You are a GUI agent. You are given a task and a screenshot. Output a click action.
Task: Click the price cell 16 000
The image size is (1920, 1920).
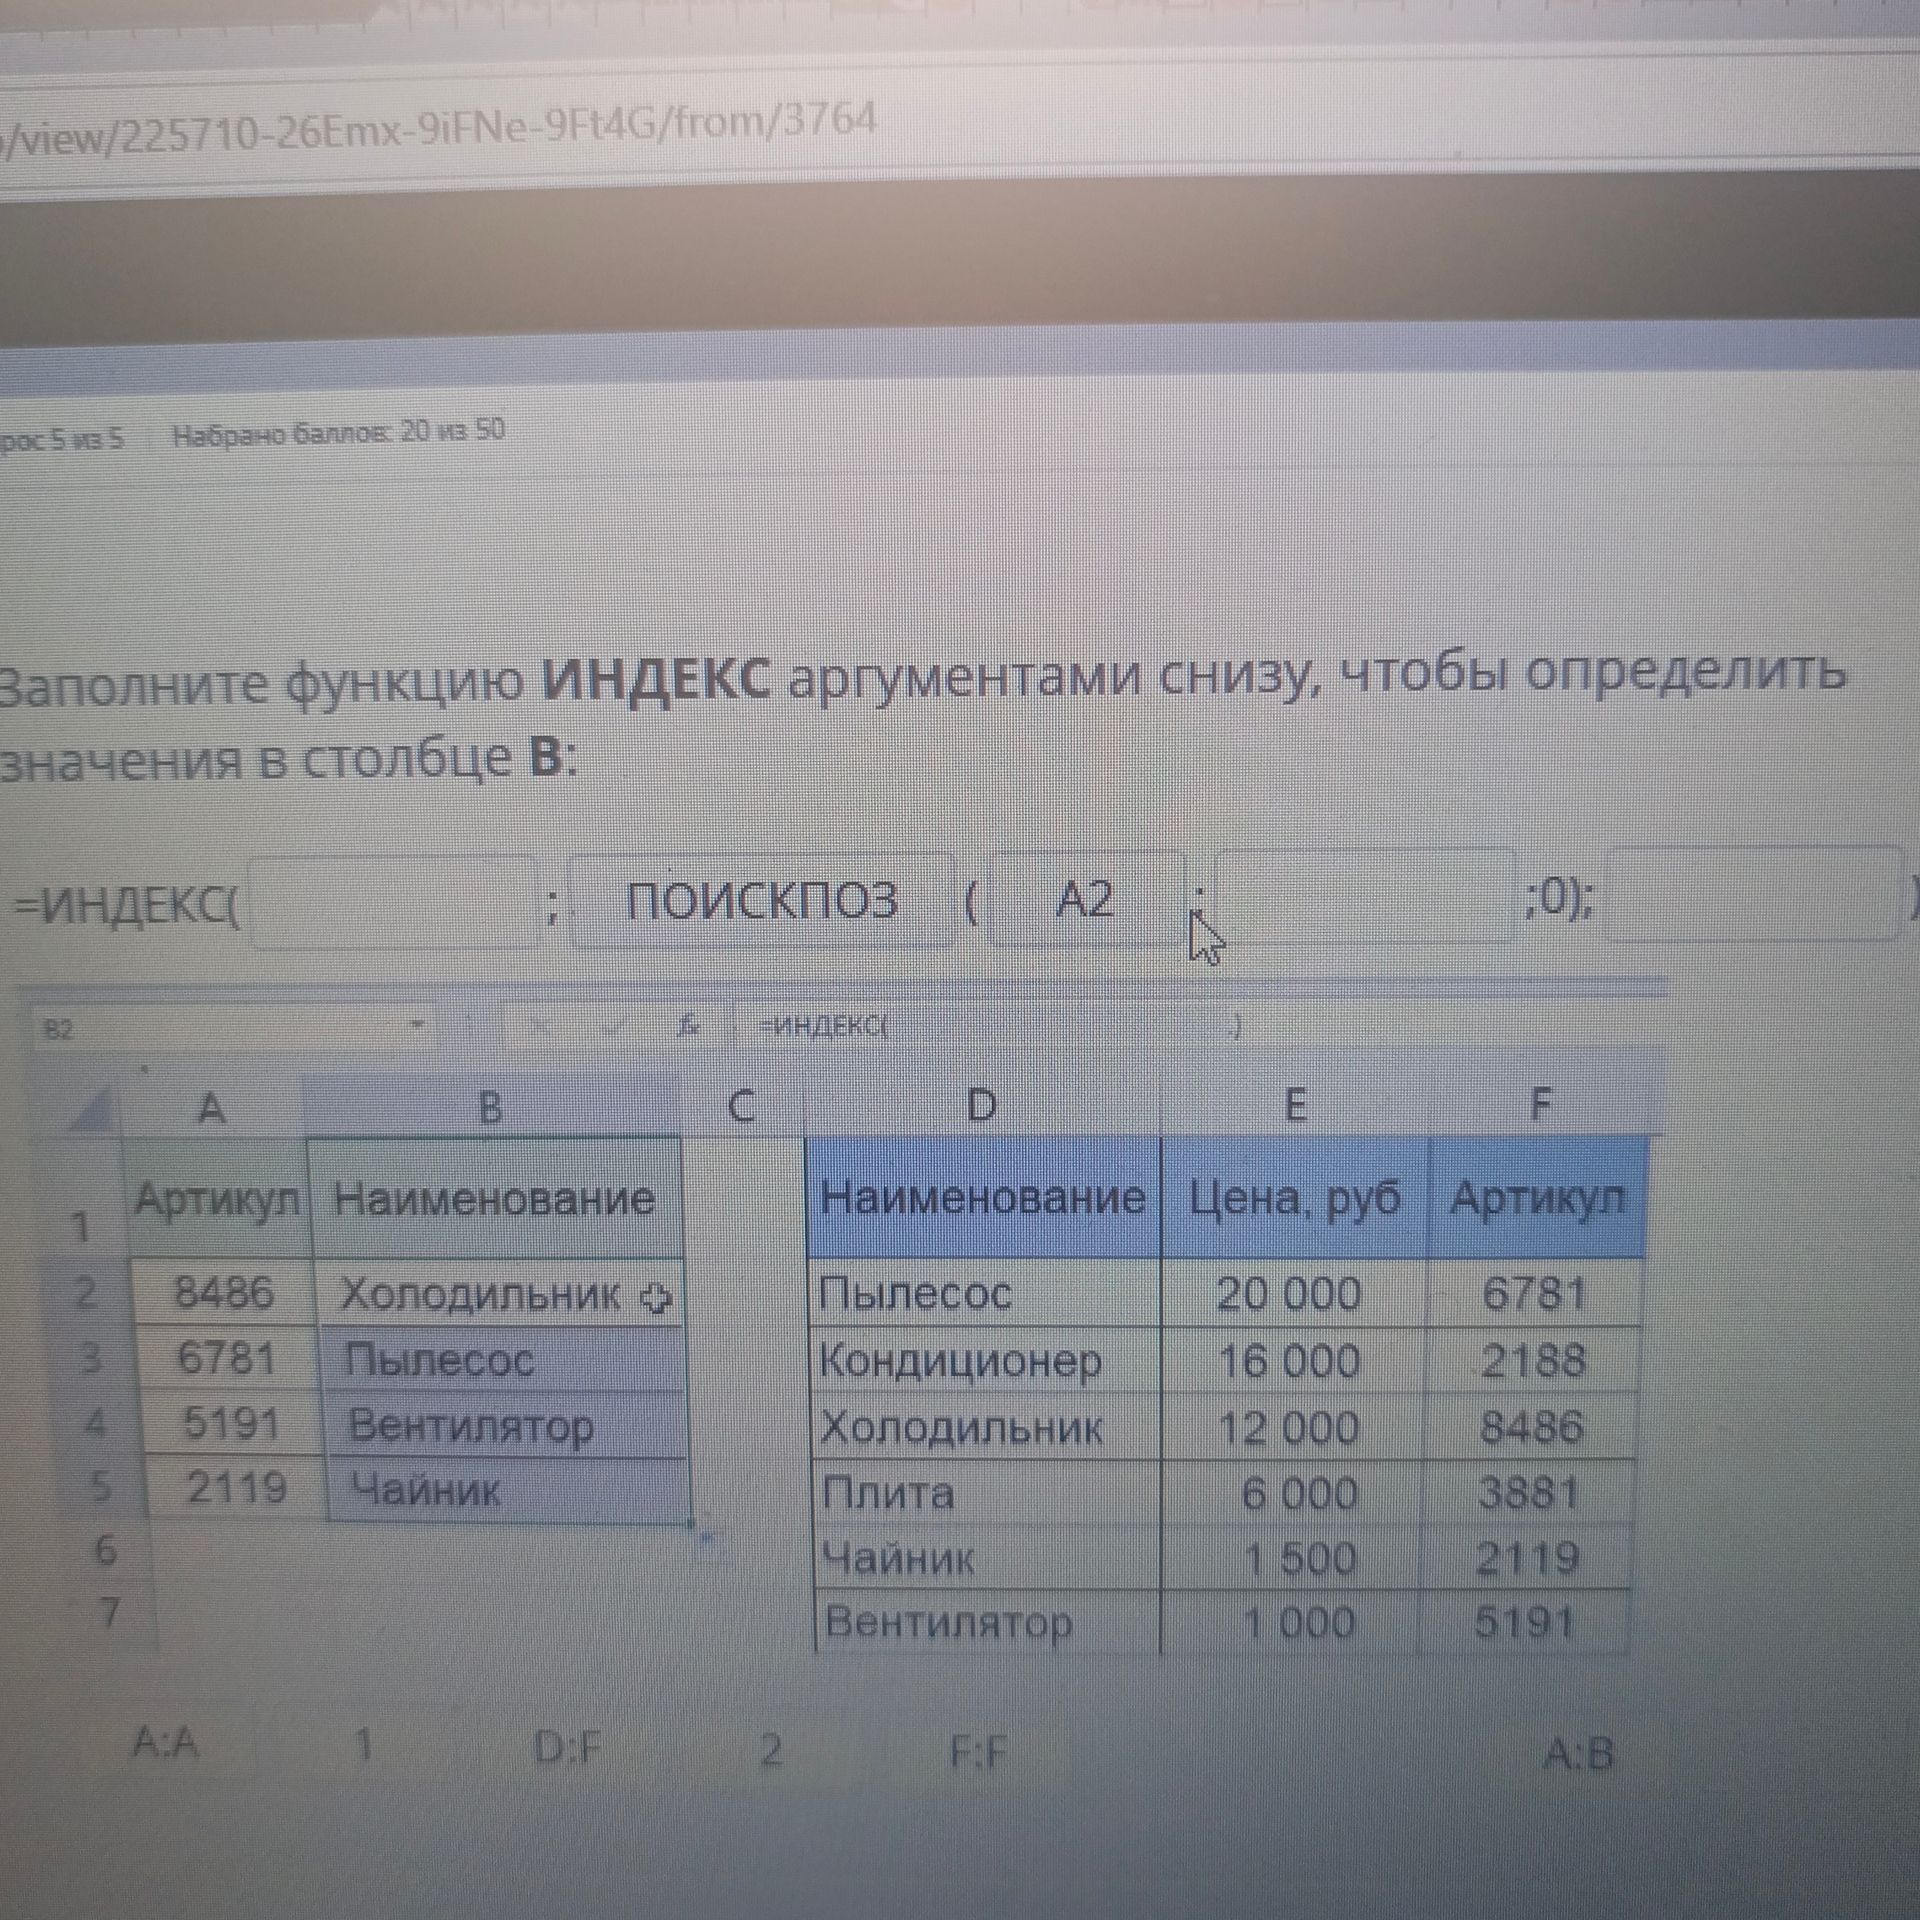(1291, 1360)
